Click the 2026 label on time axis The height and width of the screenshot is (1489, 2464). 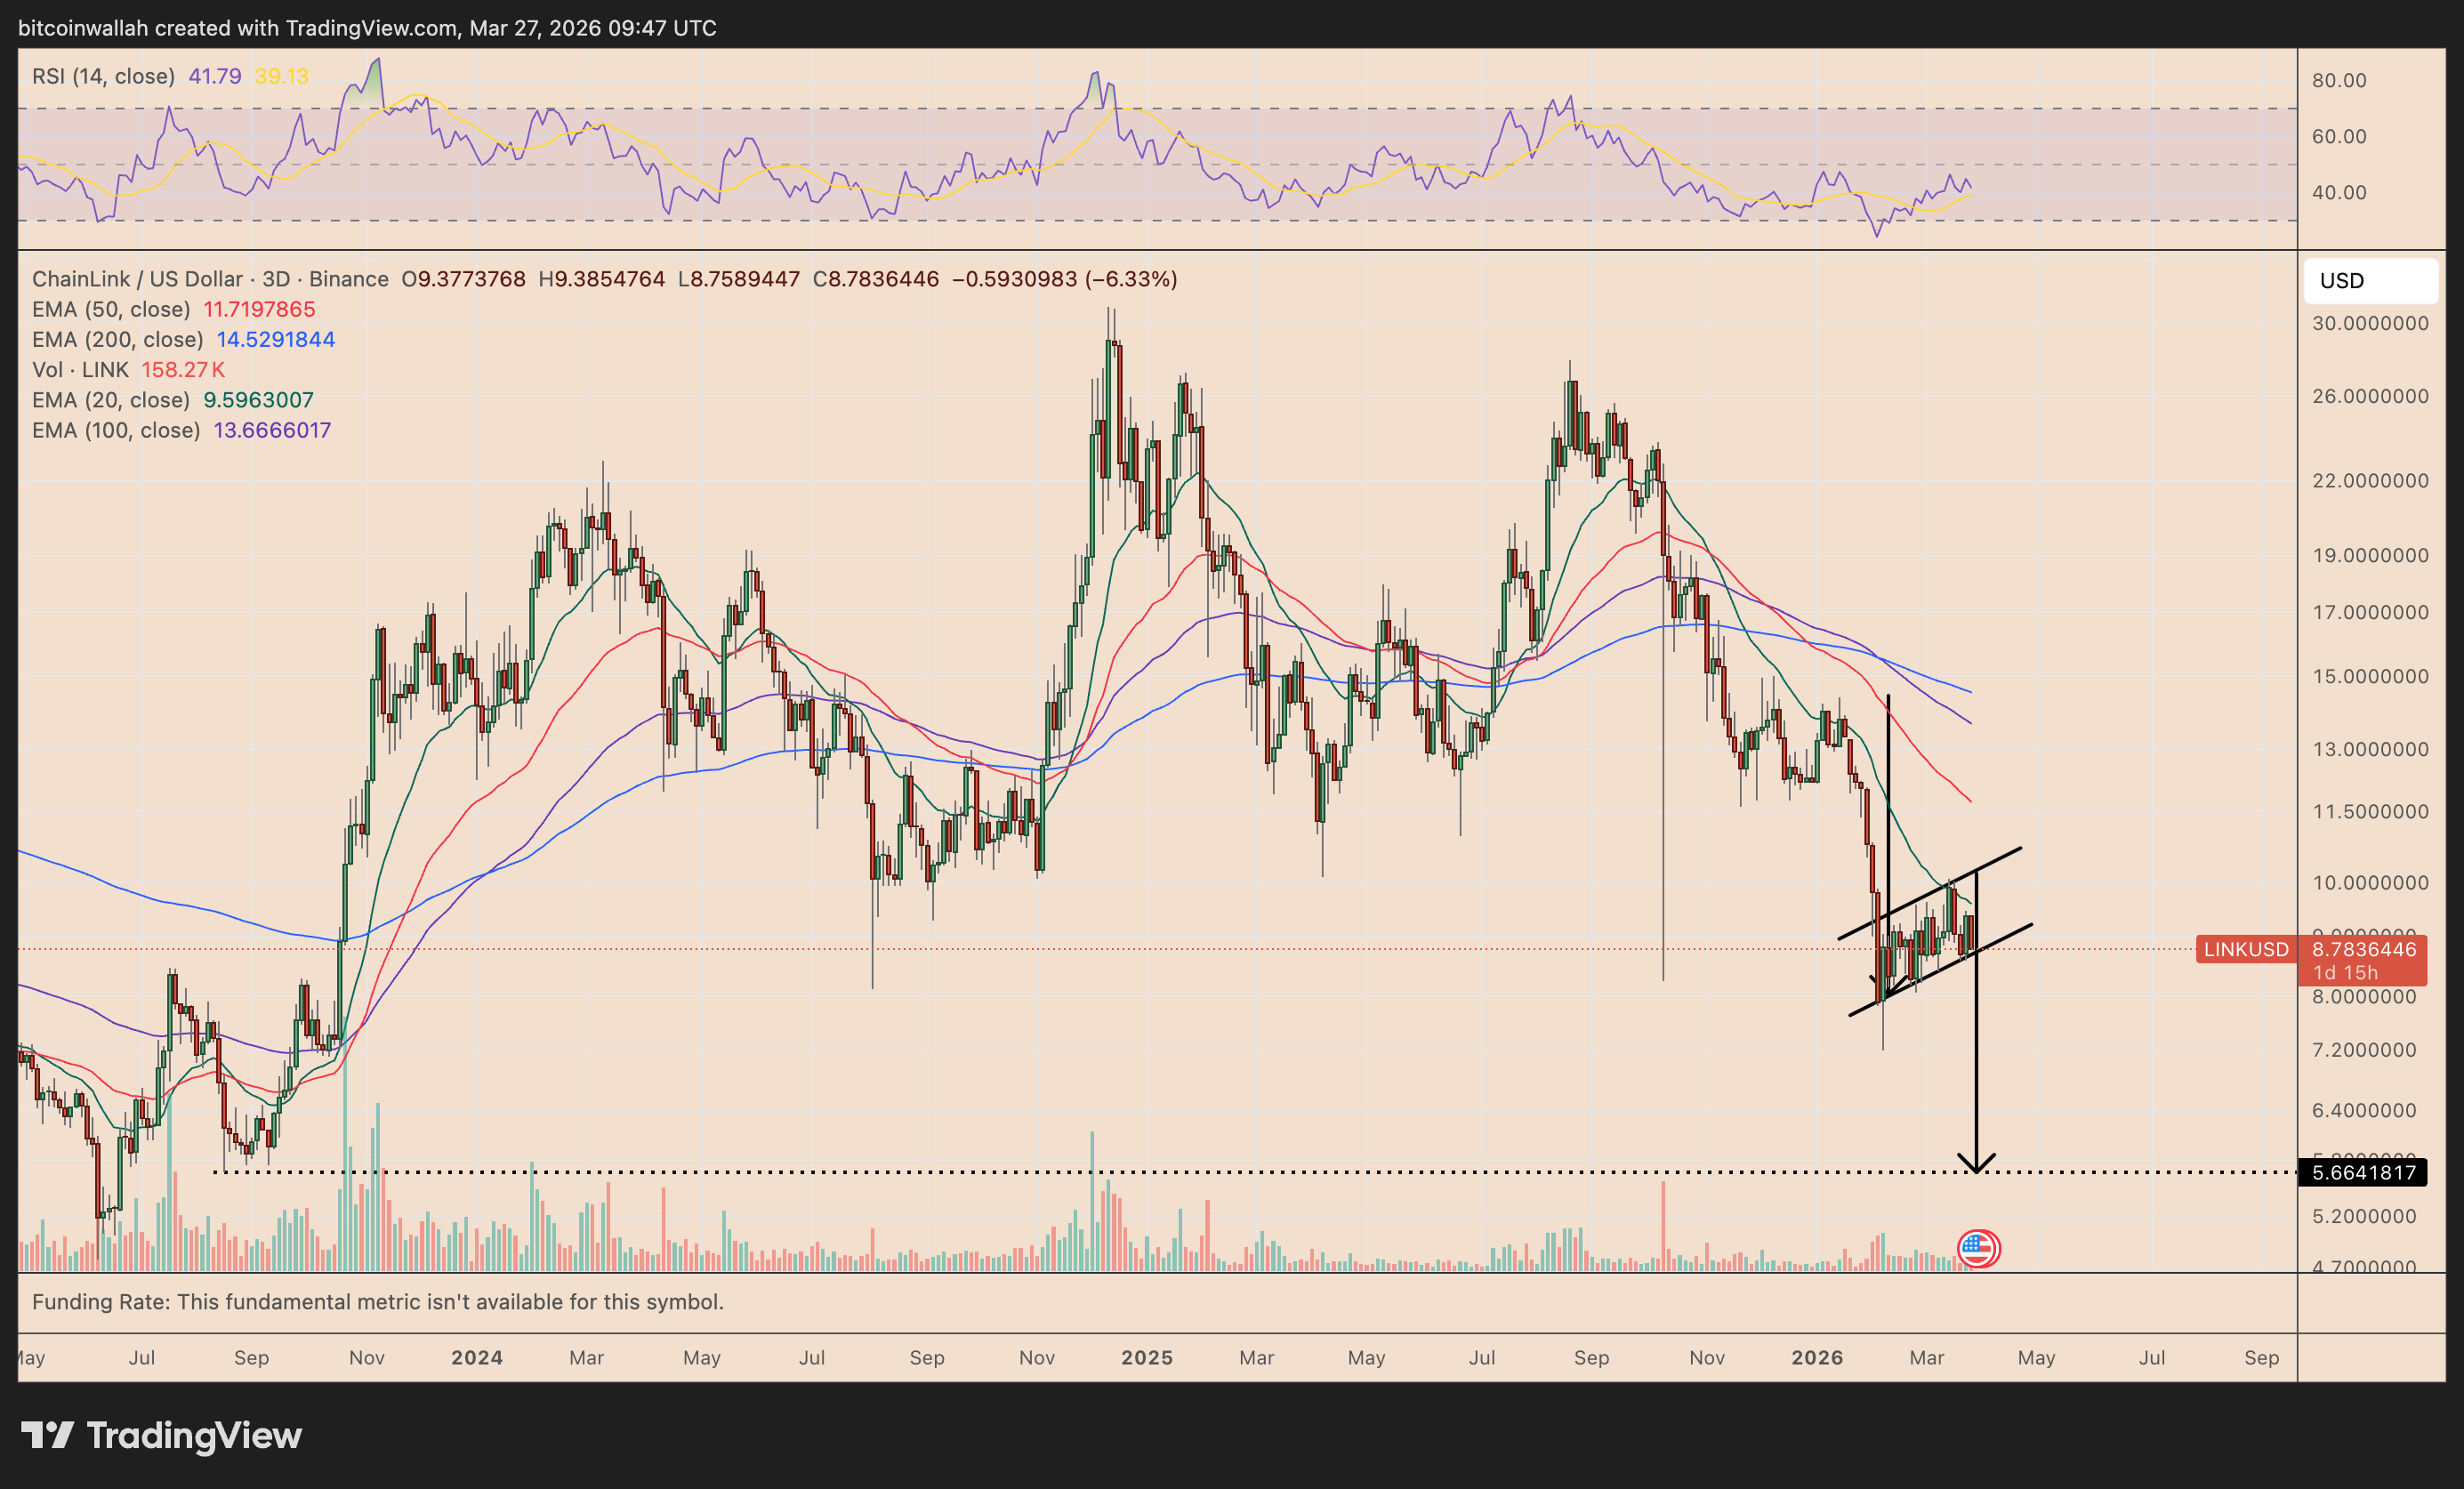[1816, 1358]
